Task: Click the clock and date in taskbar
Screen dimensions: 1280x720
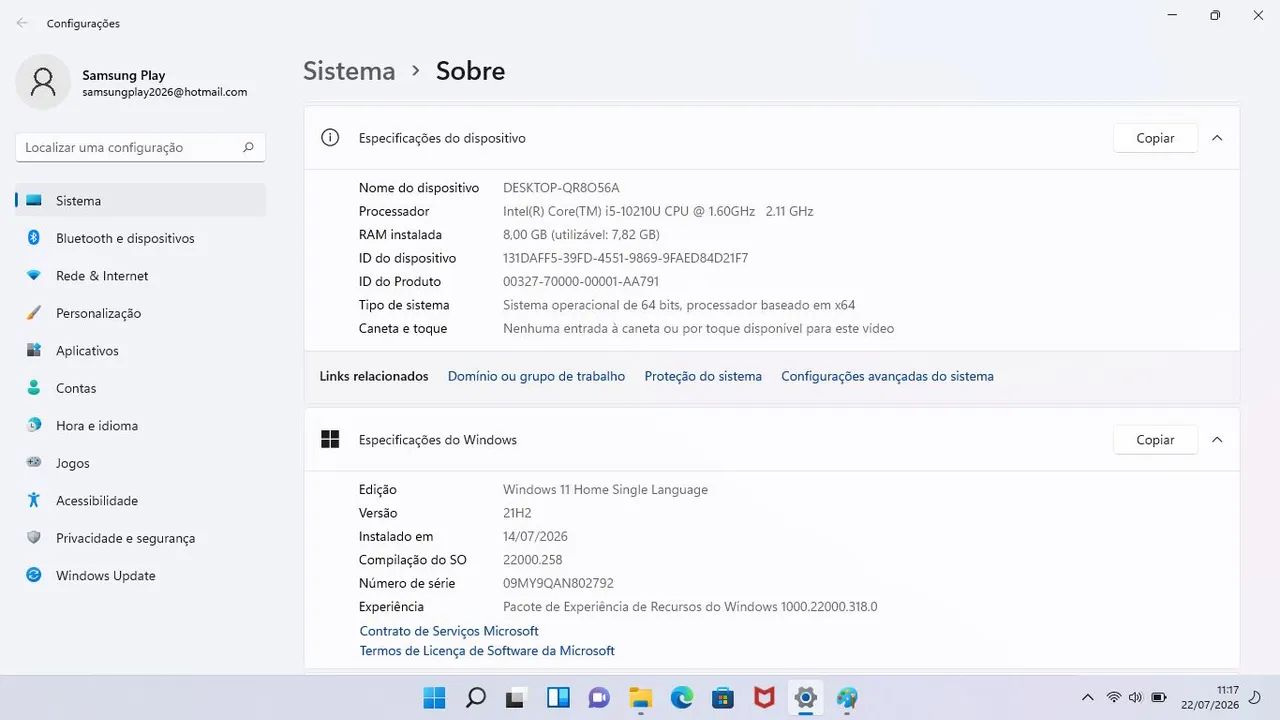Action: click(1209, 697)
